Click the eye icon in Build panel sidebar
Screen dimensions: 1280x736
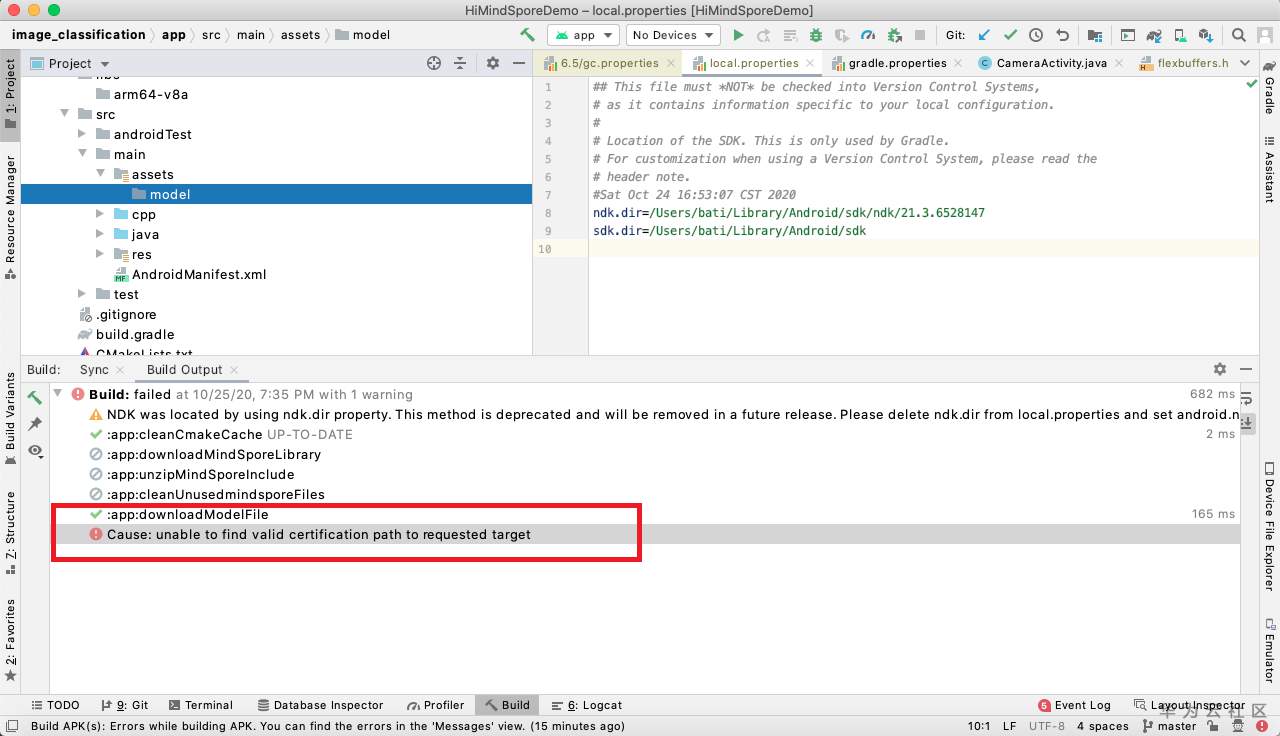pyautogui.click(x=35, y=451)
